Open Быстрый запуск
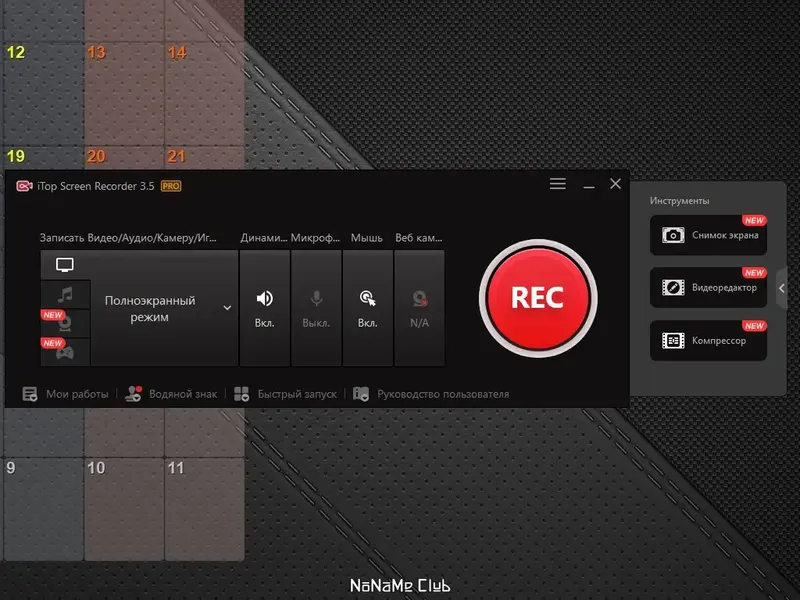Image resolution: width=800 pixels, height=600 pixels. point(297,394)
